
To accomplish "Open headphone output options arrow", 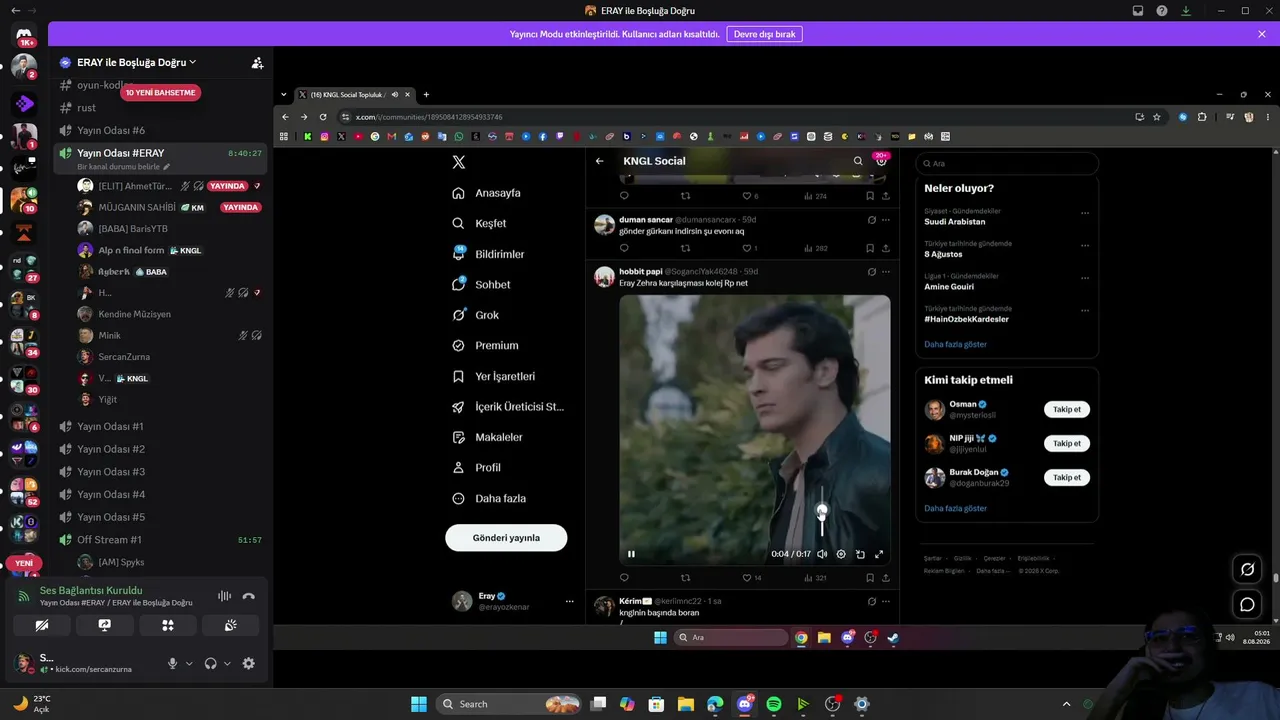I will (x=227, y=663).
